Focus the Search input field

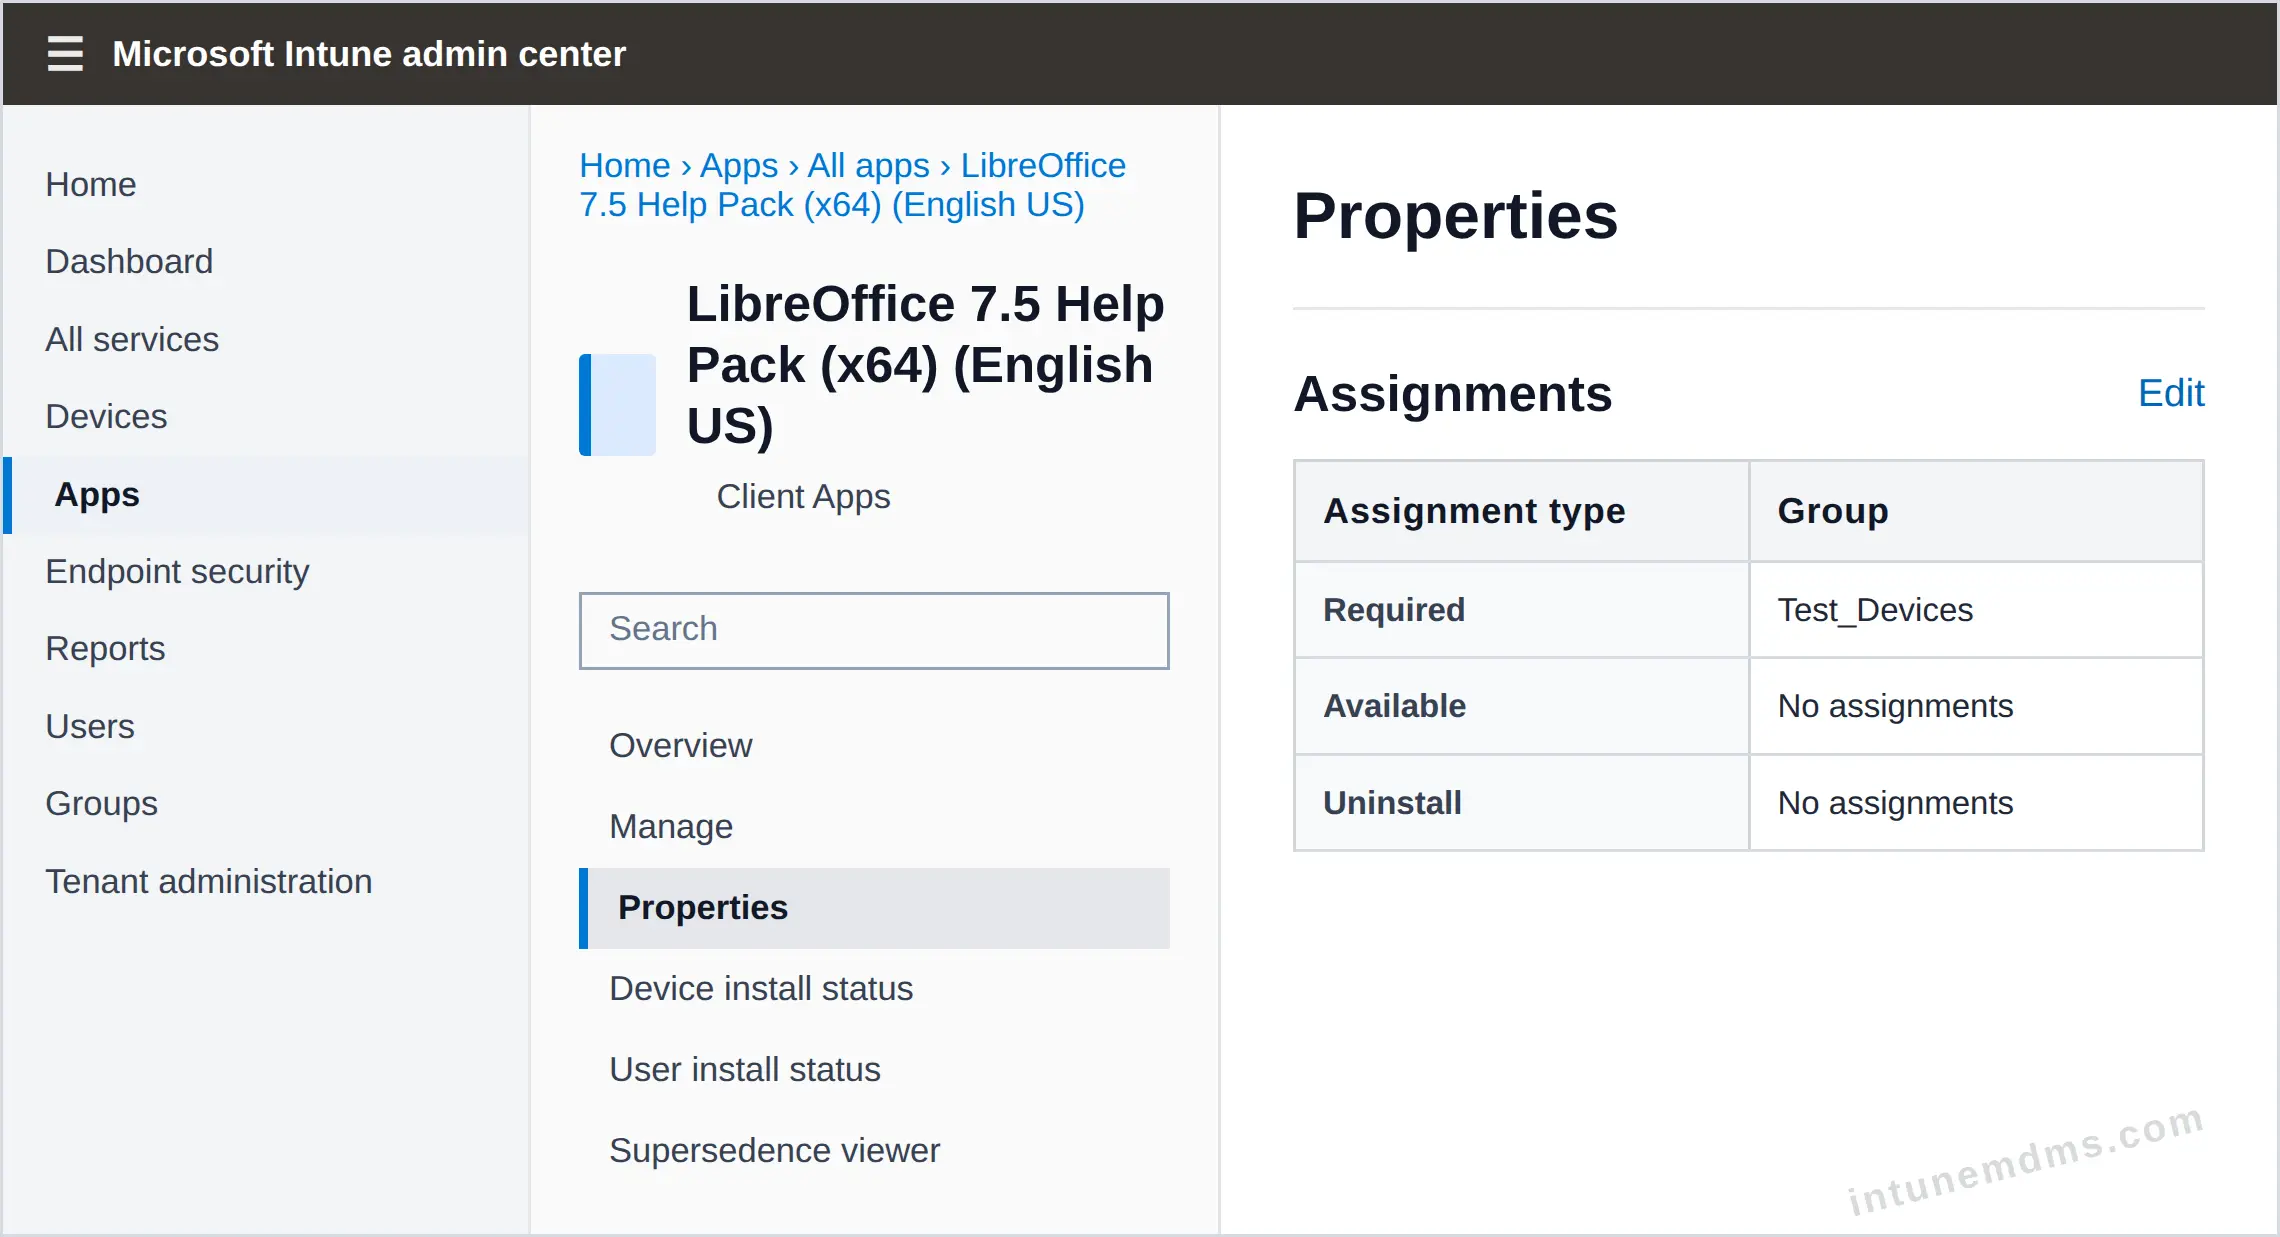pyautogui.click(x=874, y=630)
